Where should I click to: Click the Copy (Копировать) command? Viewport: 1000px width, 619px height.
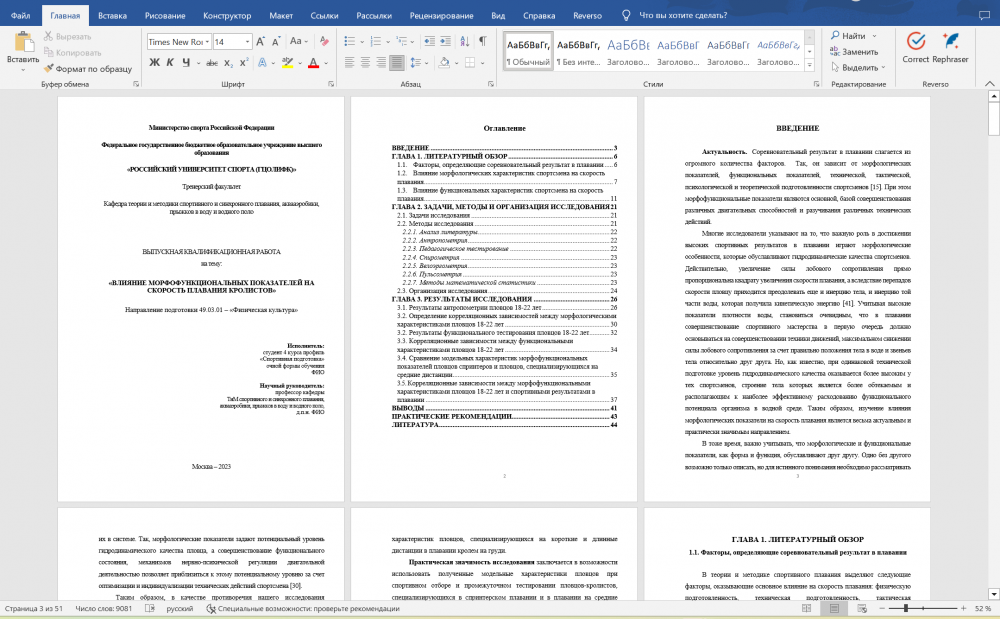click(x=73, y=52)
